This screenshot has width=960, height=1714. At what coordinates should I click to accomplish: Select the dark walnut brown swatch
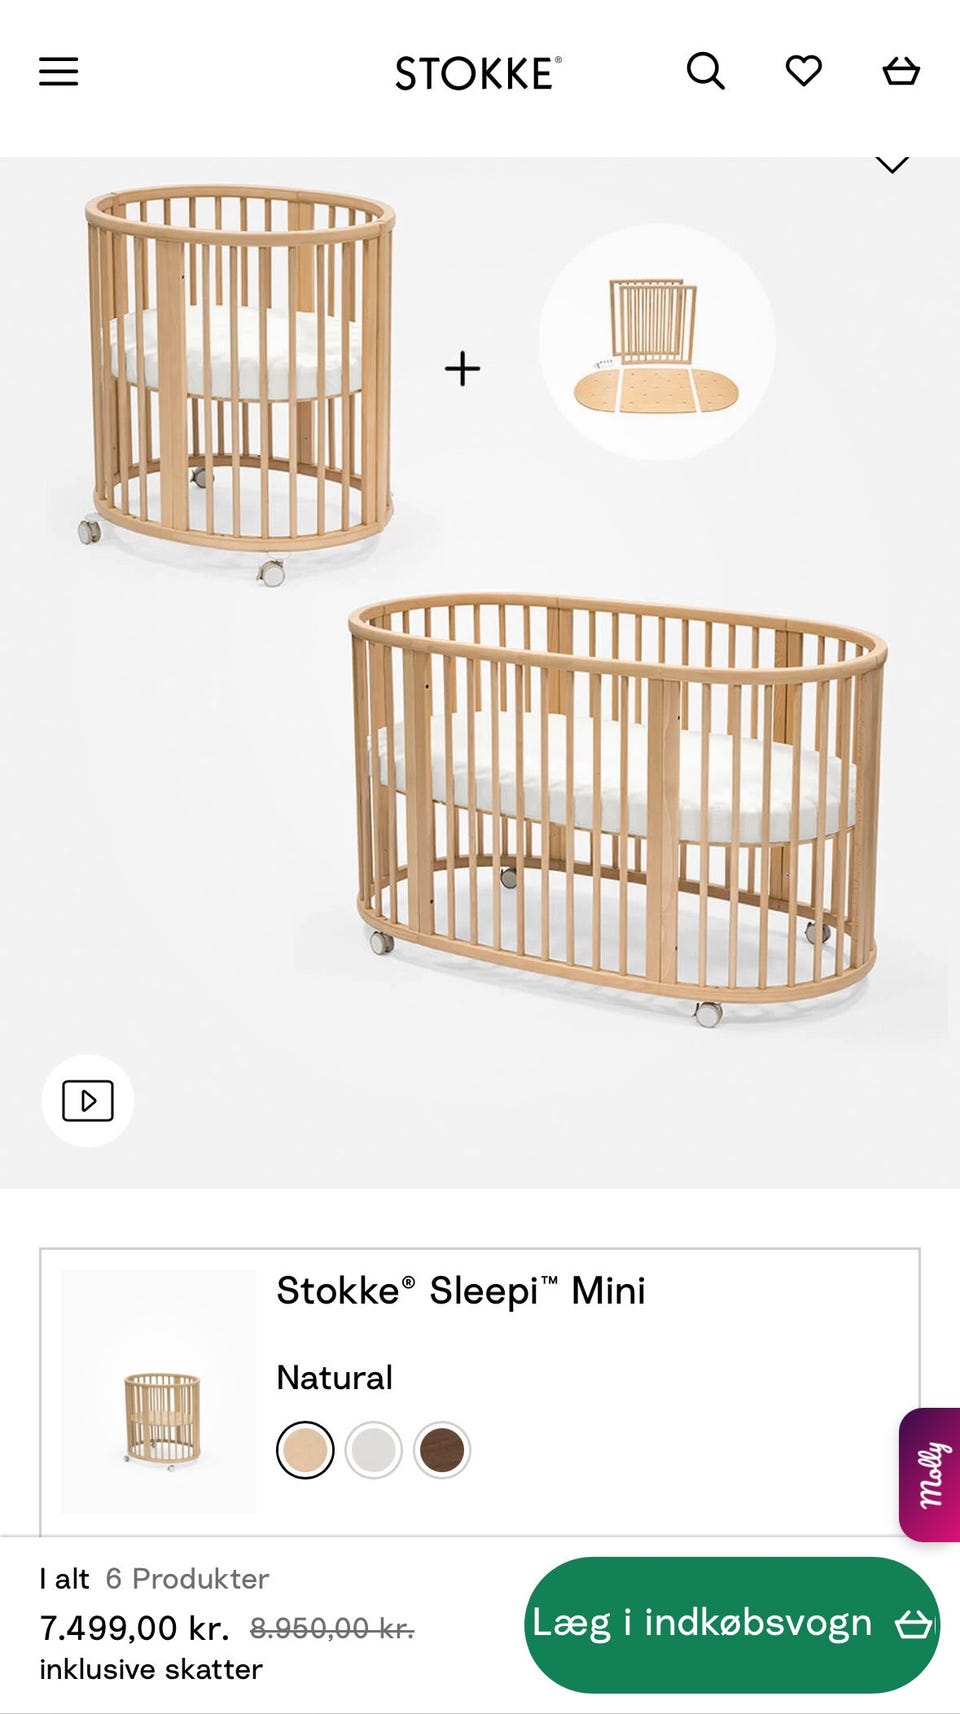[x=442, y=1450]
